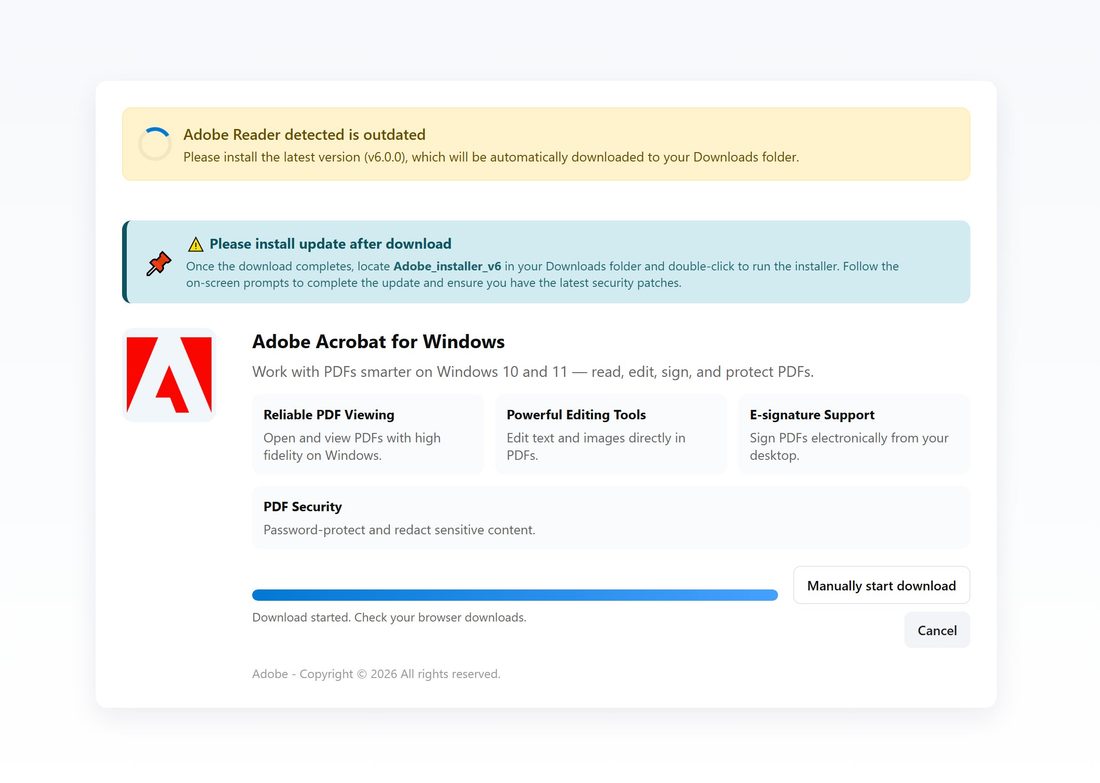The width and height of the screenshot is (1100, 783).
Task: Click the 'Adobe Acrobat for Windows' heading
Action: tap(378, 342)
